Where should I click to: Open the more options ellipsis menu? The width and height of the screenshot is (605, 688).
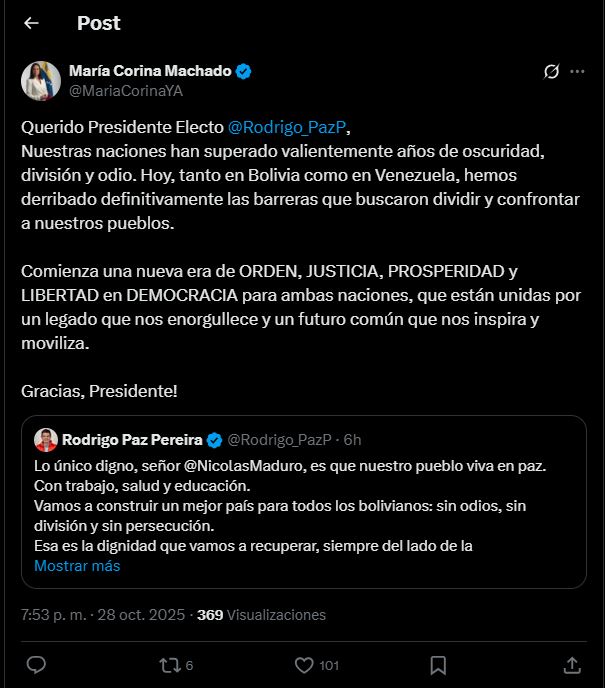point(578,72)
